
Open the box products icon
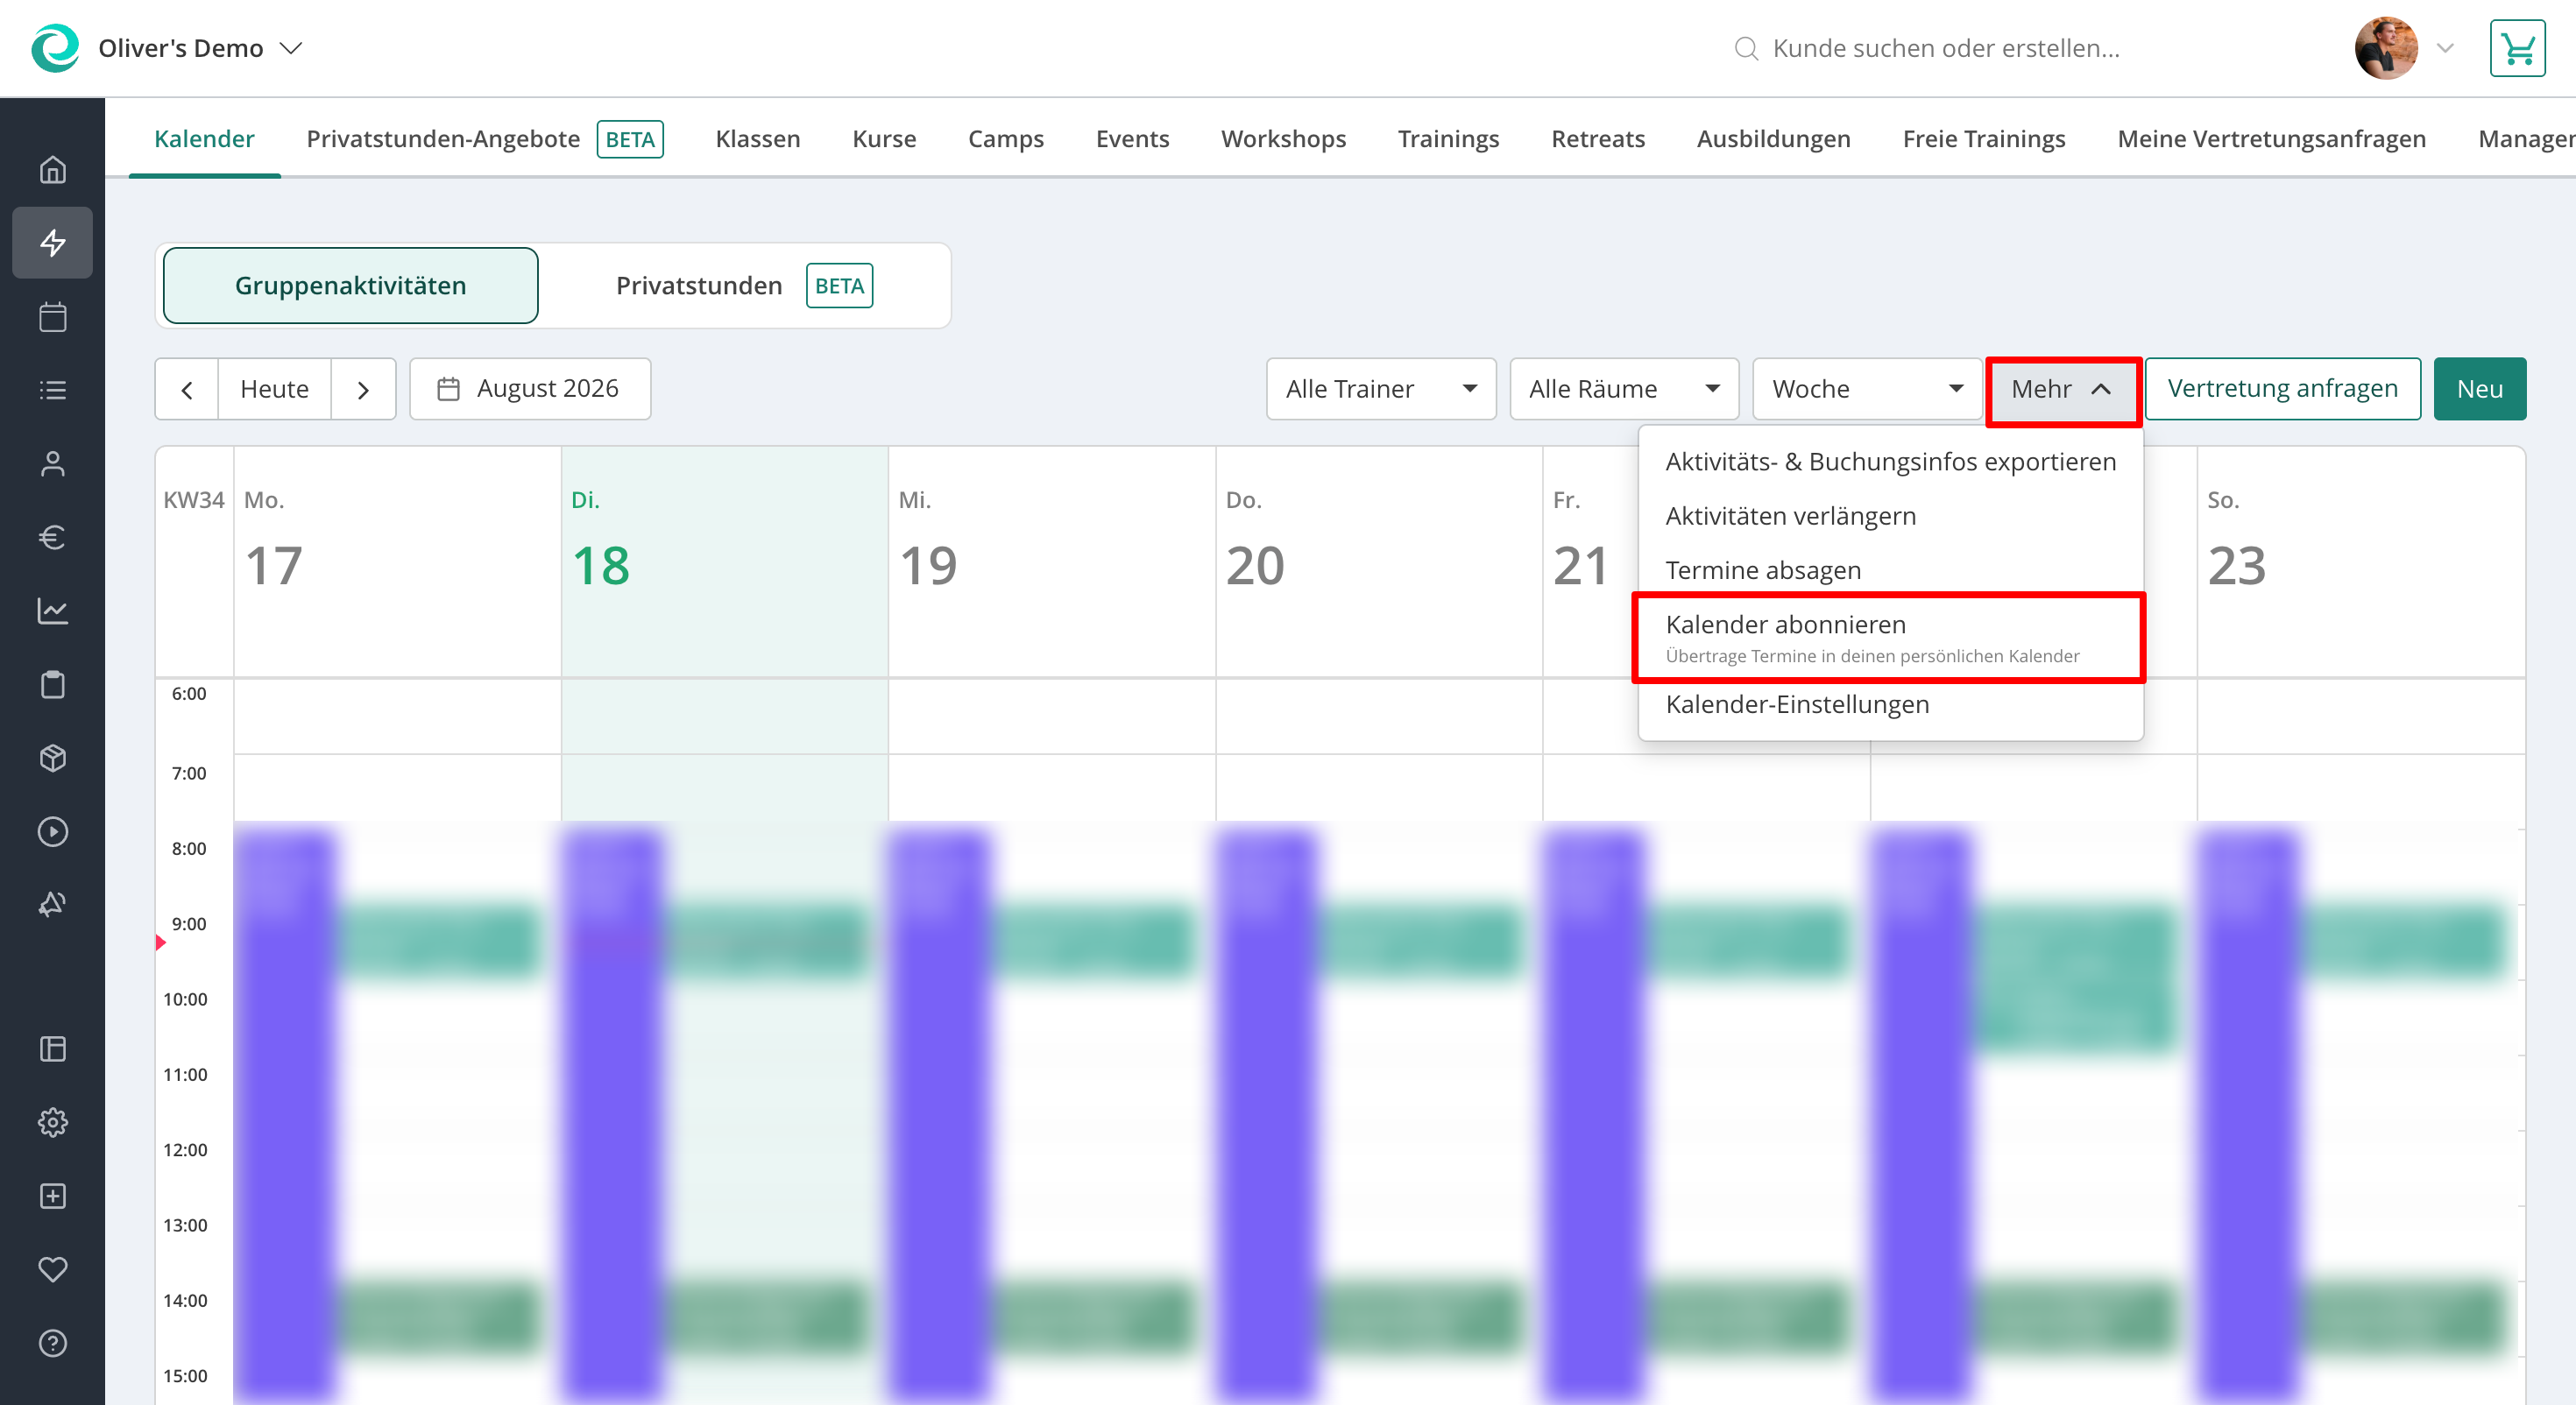coord(52,758)
